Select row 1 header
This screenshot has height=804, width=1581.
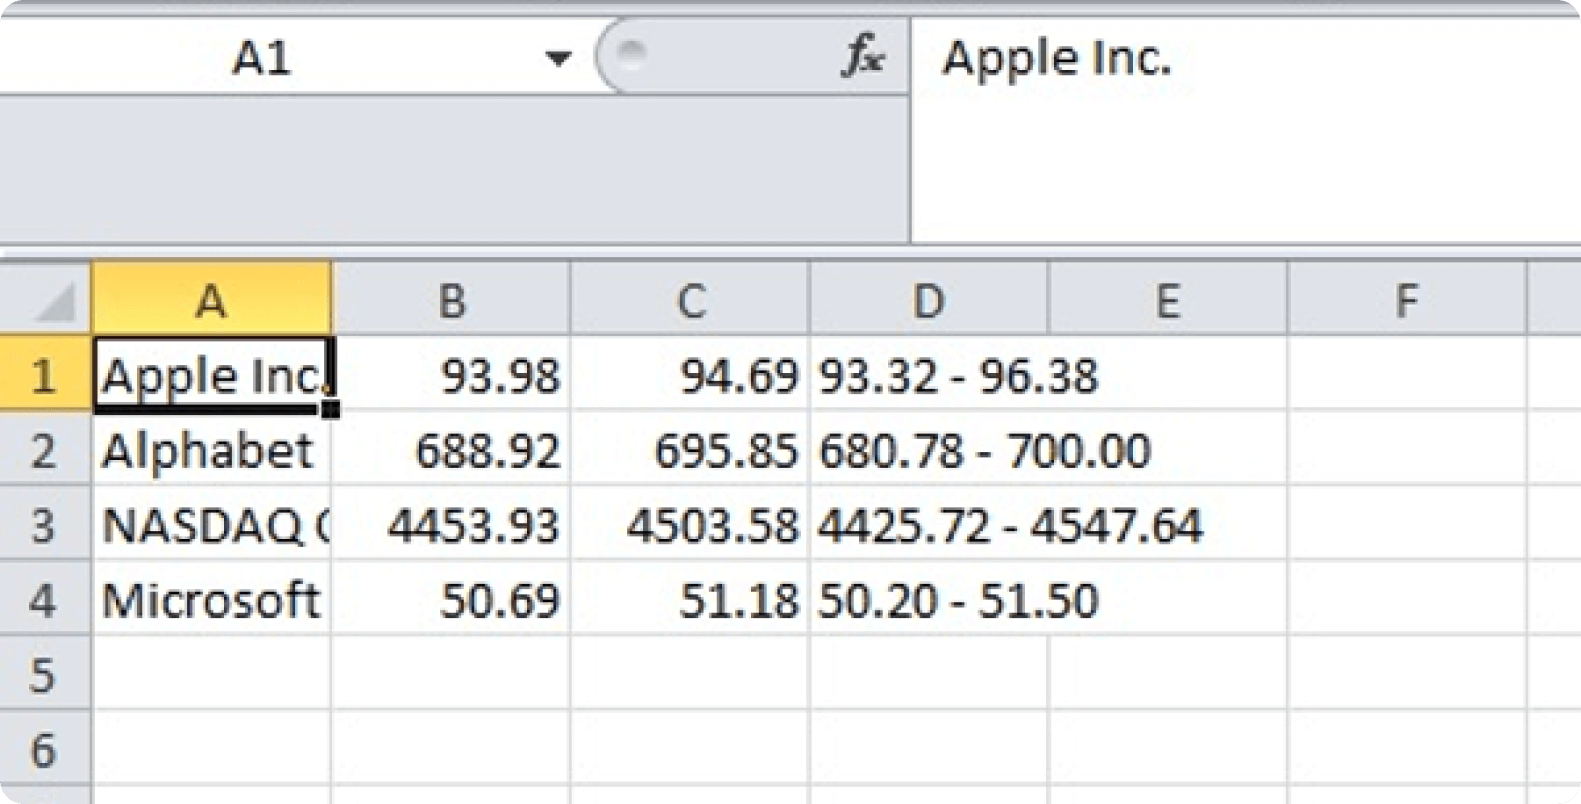click(x=45, y=373)
